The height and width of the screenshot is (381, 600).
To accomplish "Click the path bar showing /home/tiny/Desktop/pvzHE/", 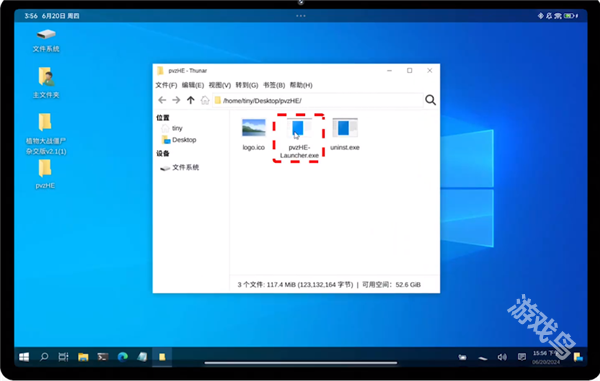I will pyautogui.click(x=318, y=101).
